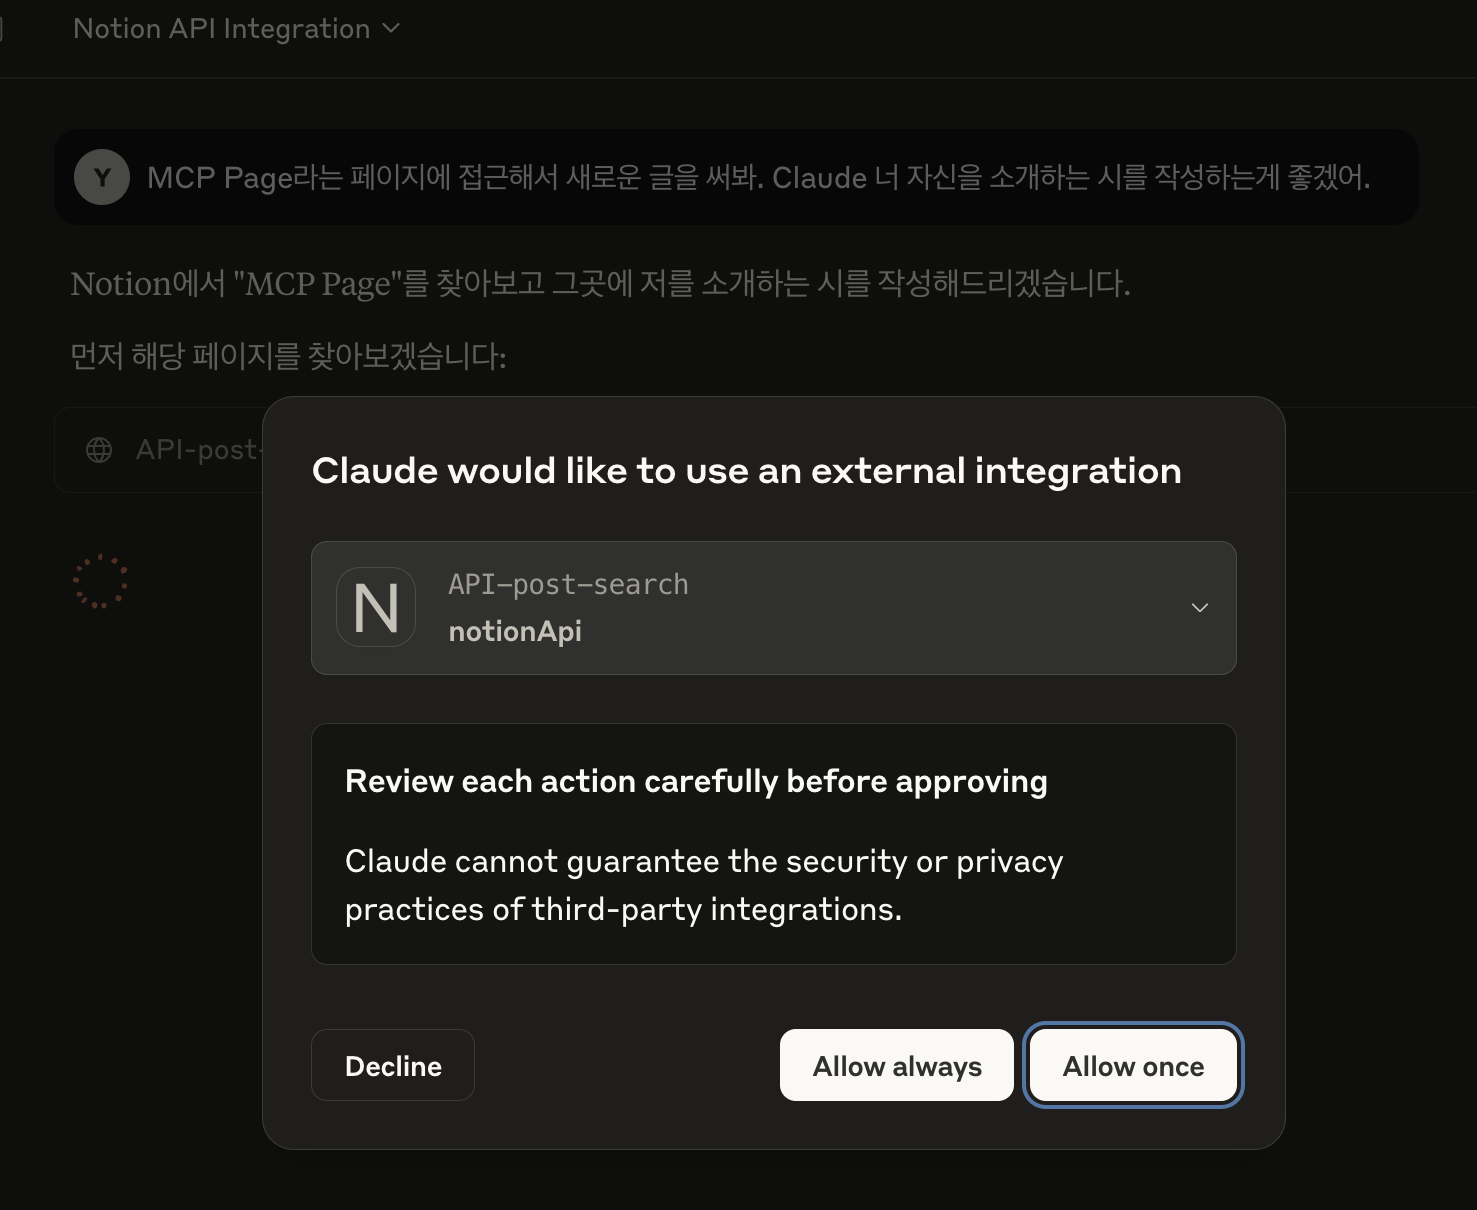Click Allow once to approve the integration
The image size is (1477, 1210).
click(1132, 1065)
